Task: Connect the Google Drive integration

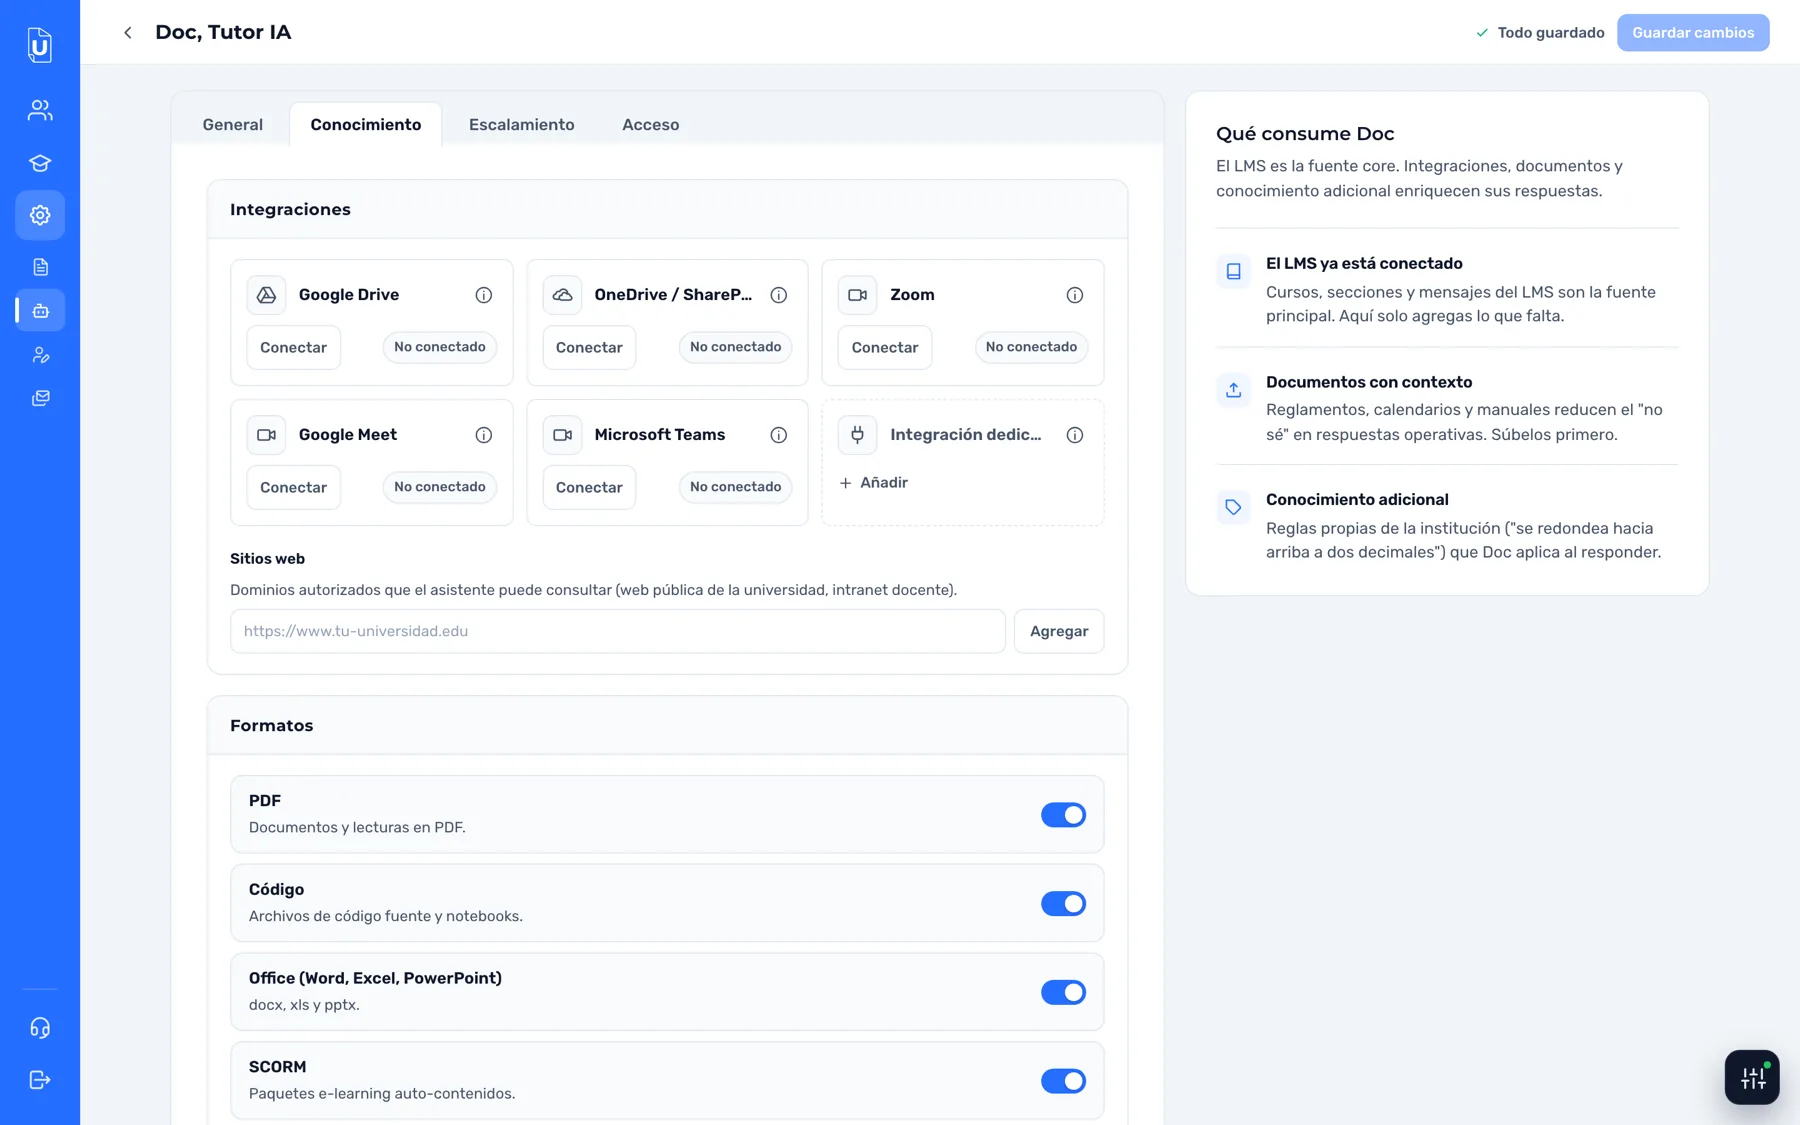Action: [294, 348]
